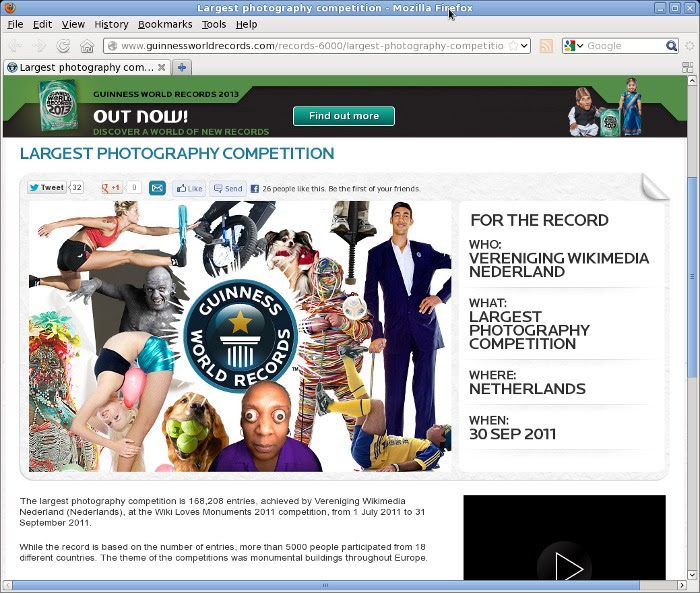This screenshot has height=593, width=700.
Task: Click the vertical scrollbar thumb
Action: [692, 277]
